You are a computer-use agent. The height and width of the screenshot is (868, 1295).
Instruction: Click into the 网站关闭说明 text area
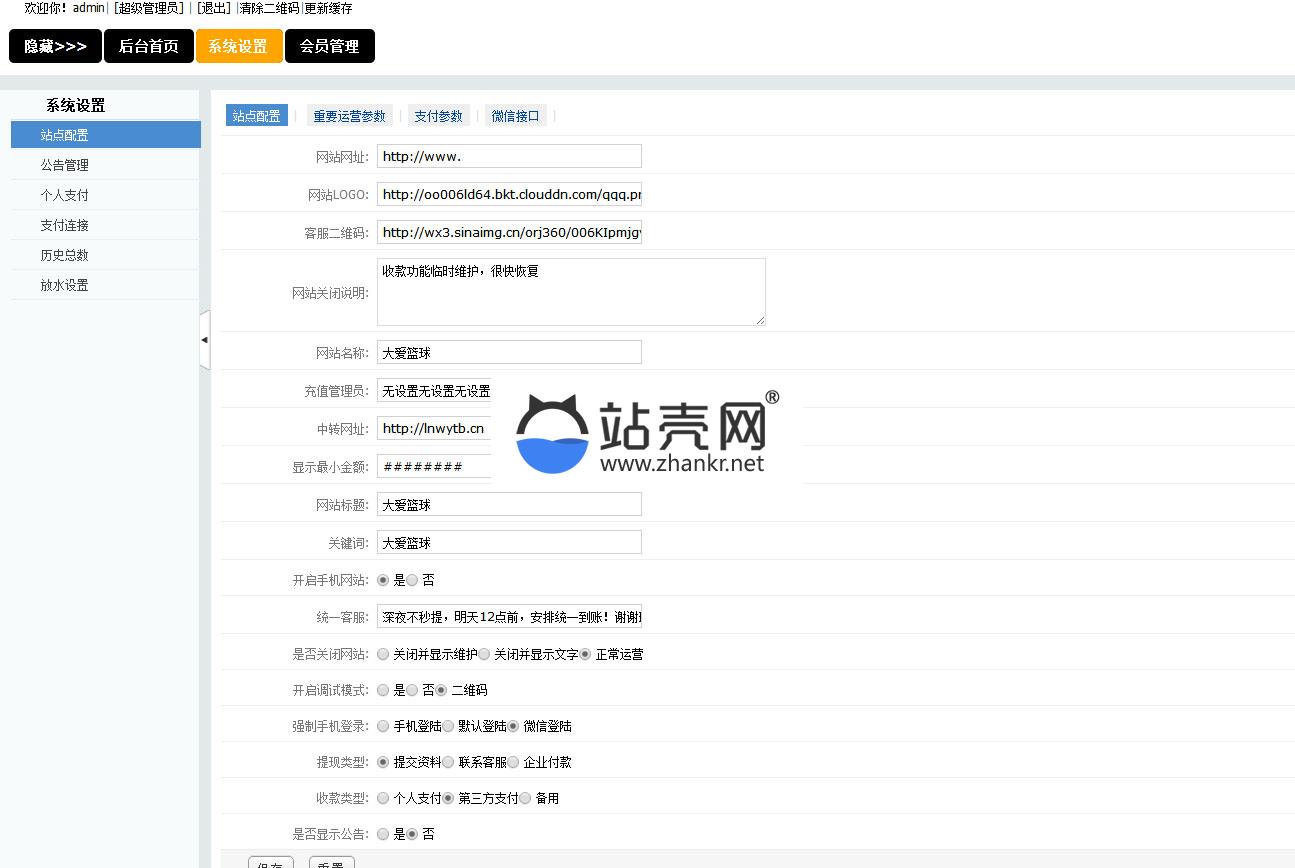pyautogui.click(x=570, y=292)
